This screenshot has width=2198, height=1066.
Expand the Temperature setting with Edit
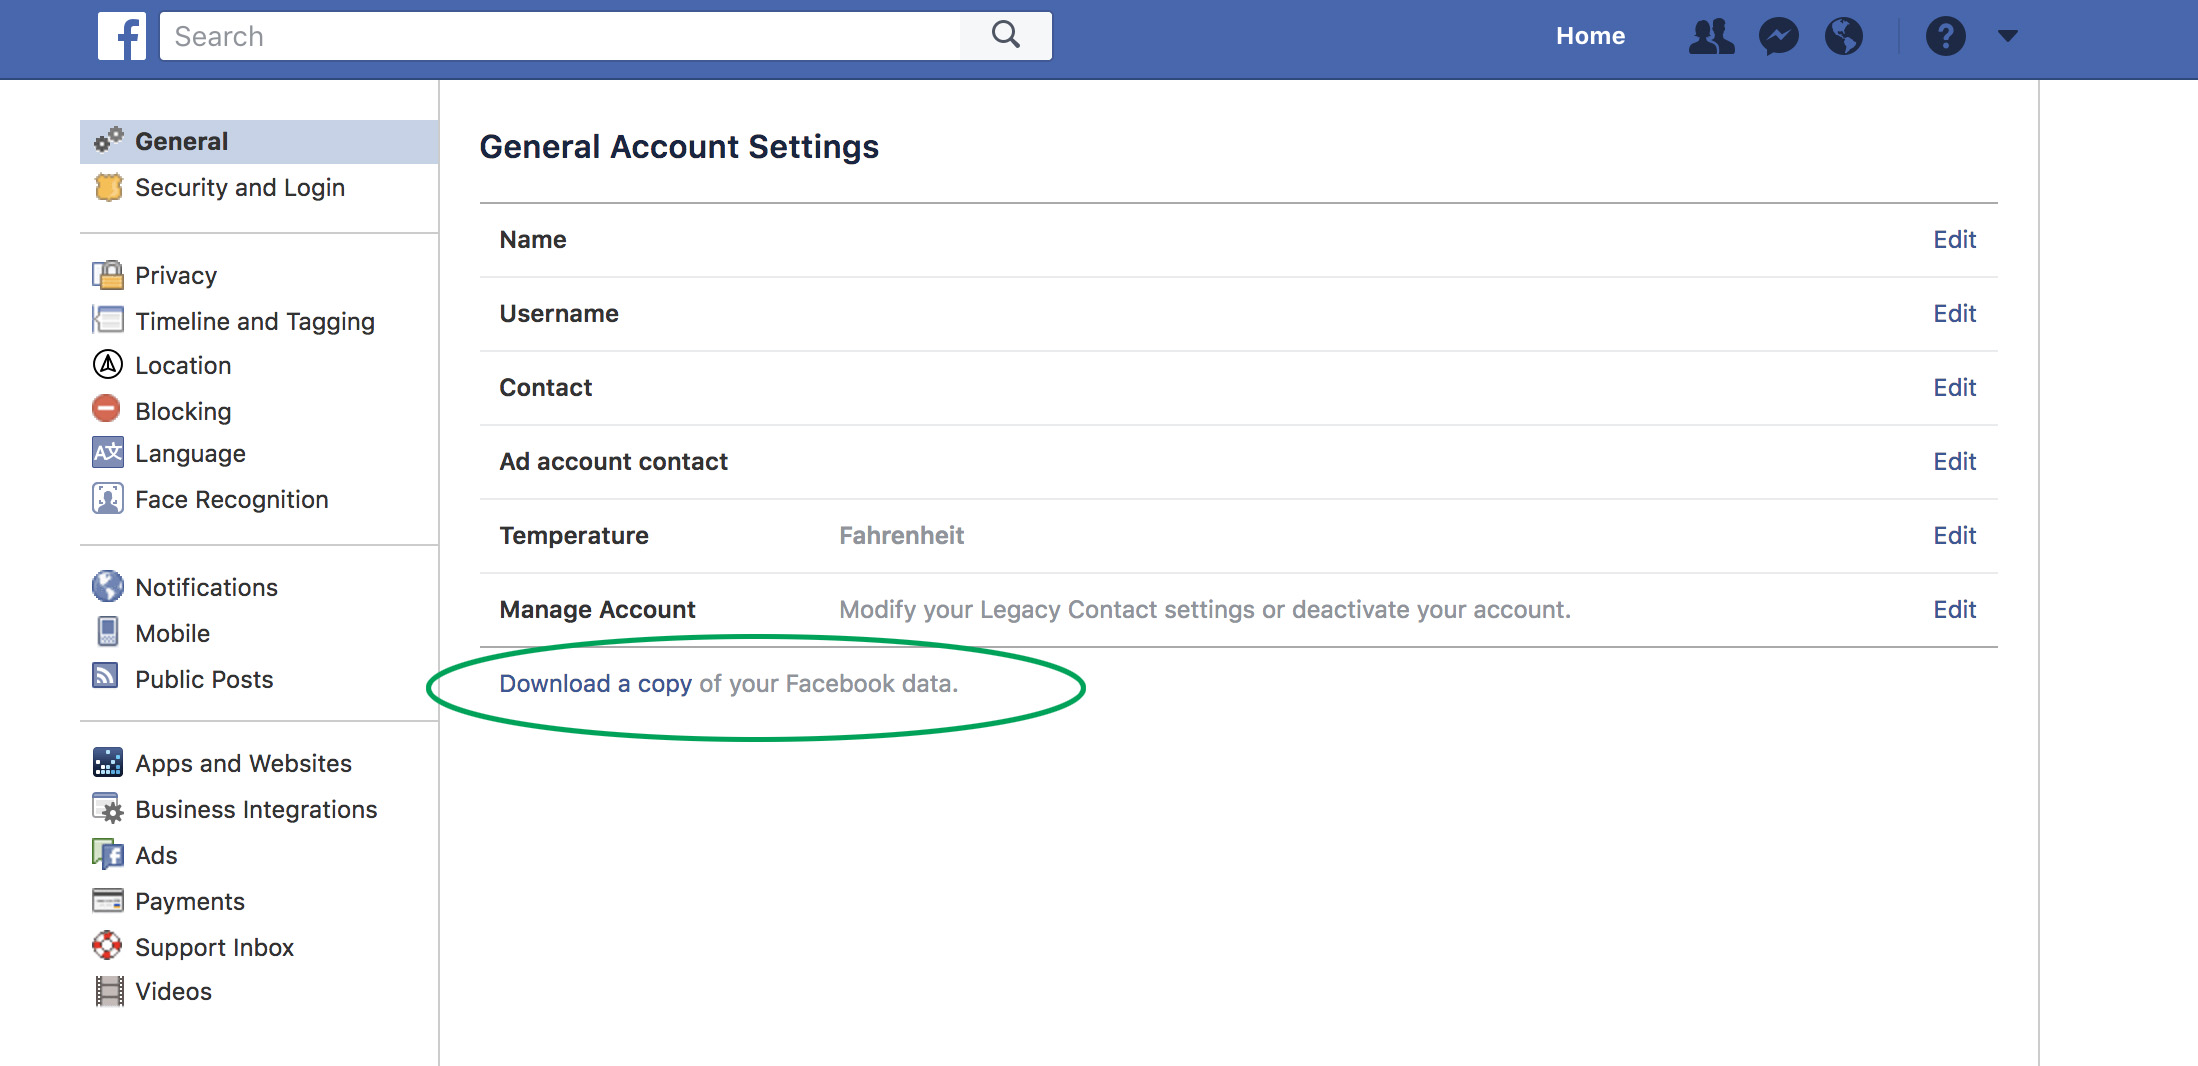click(x=1954, y=536)
